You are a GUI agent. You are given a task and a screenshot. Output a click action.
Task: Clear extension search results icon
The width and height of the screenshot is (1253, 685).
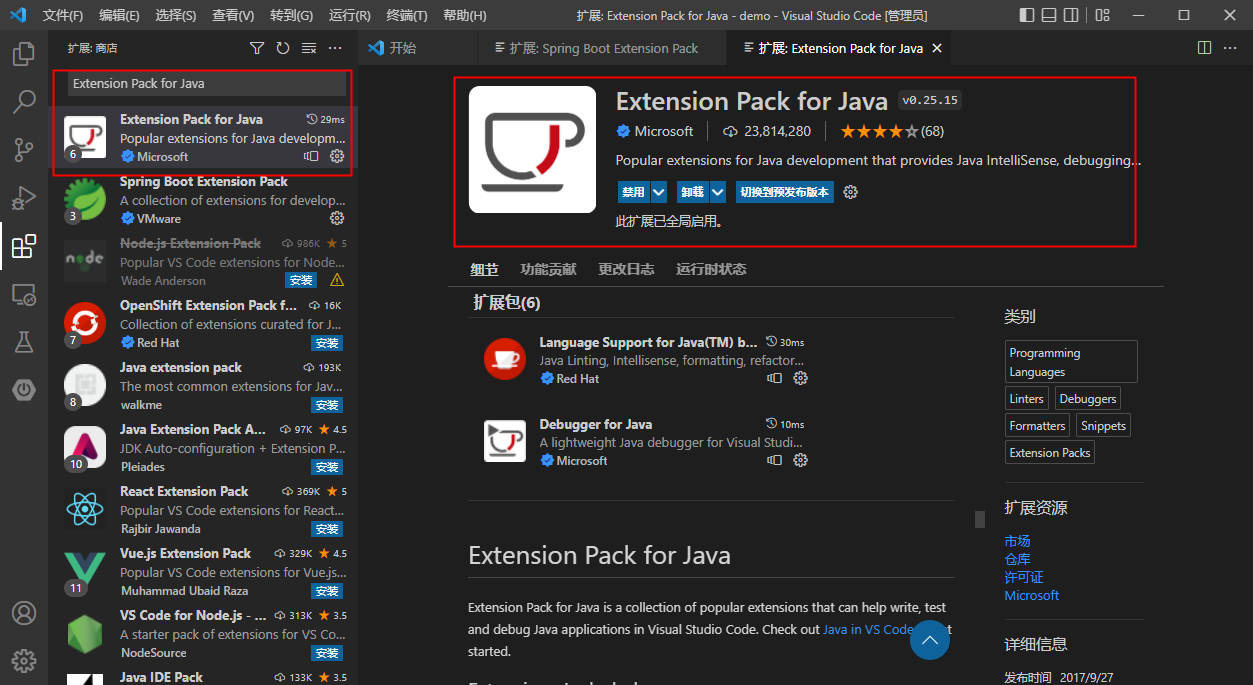(309, 48)
